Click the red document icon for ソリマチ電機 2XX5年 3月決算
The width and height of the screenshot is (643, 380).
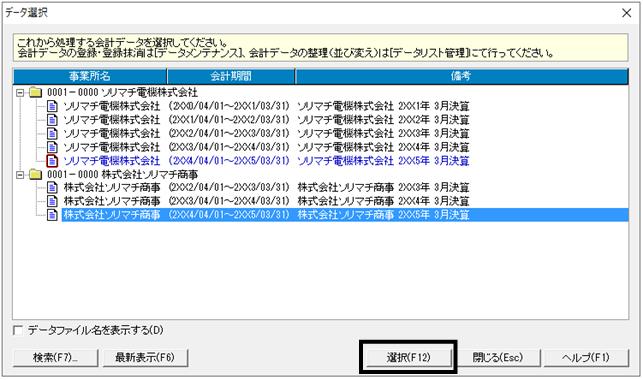click(52, 161)
